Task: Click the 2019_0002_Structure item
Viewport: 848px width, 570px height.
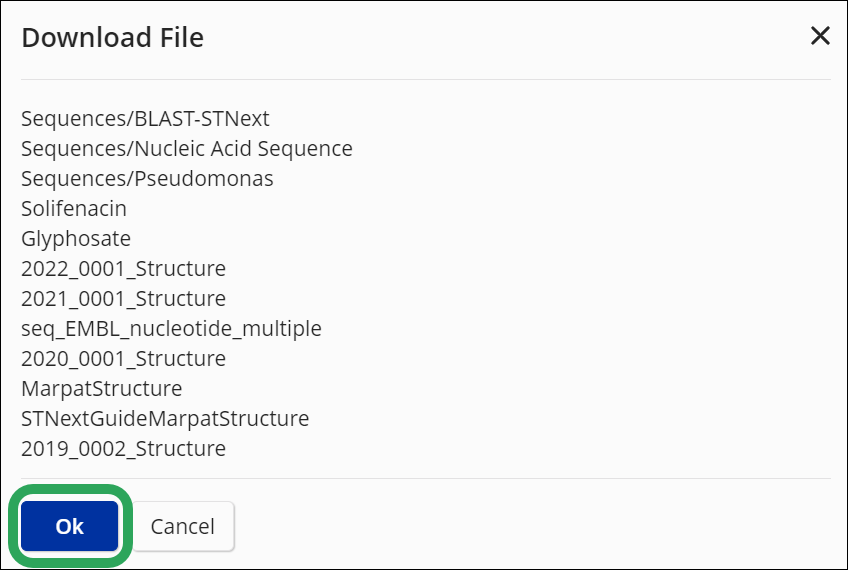Action: (123, 449)
